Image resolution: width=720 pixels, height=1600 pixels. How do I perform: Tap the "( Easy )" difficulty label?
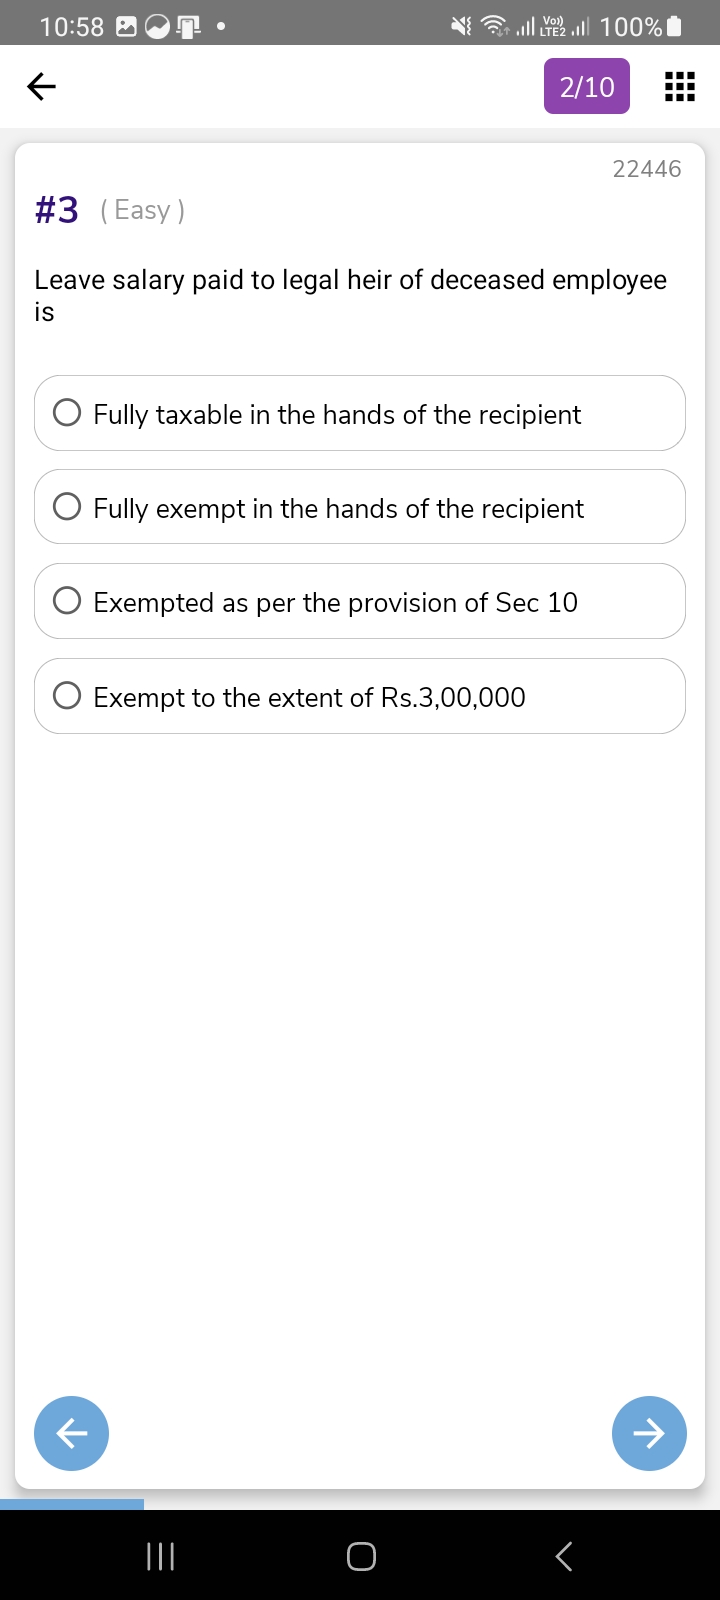click(142, 210)
